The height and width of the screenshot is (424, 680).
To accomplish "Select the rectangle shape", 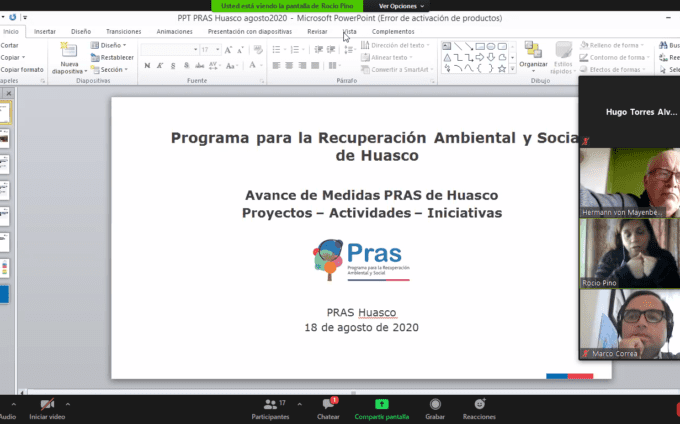I will pos(480,46).
